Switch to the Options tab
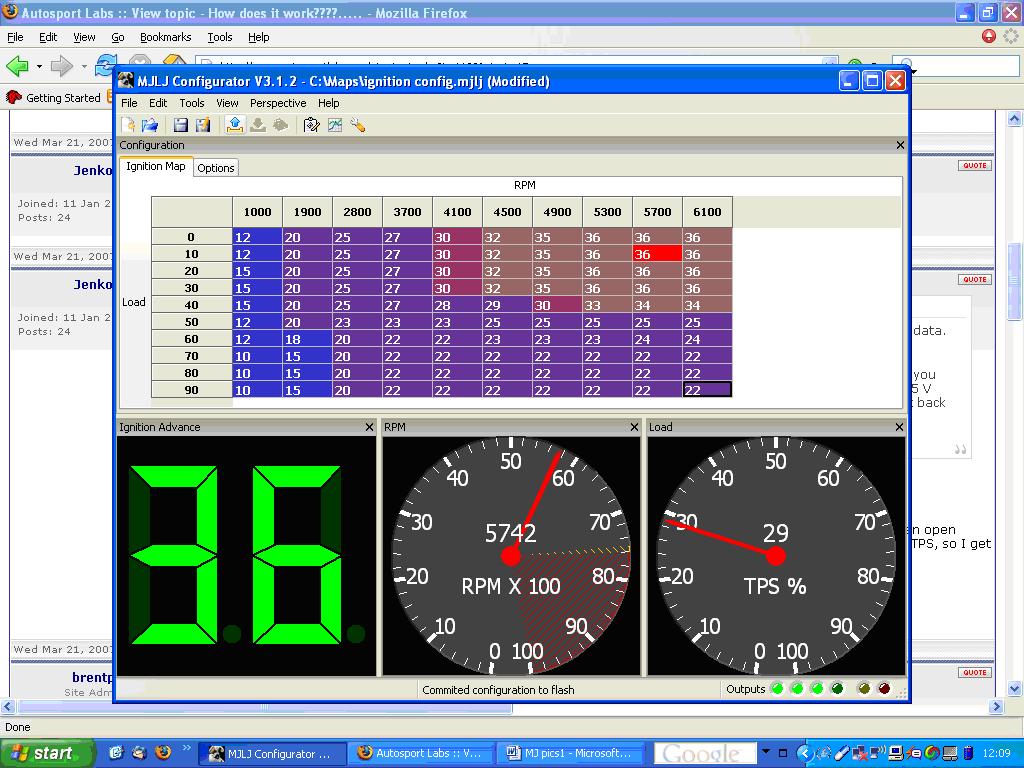The height and width of the screenshot is (768, 1024). click(216, 168)
